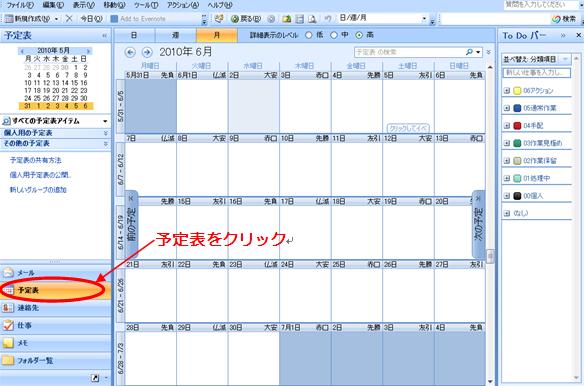Expand the その他の予定表 section

pyautogui.click(x=105, y=143)
